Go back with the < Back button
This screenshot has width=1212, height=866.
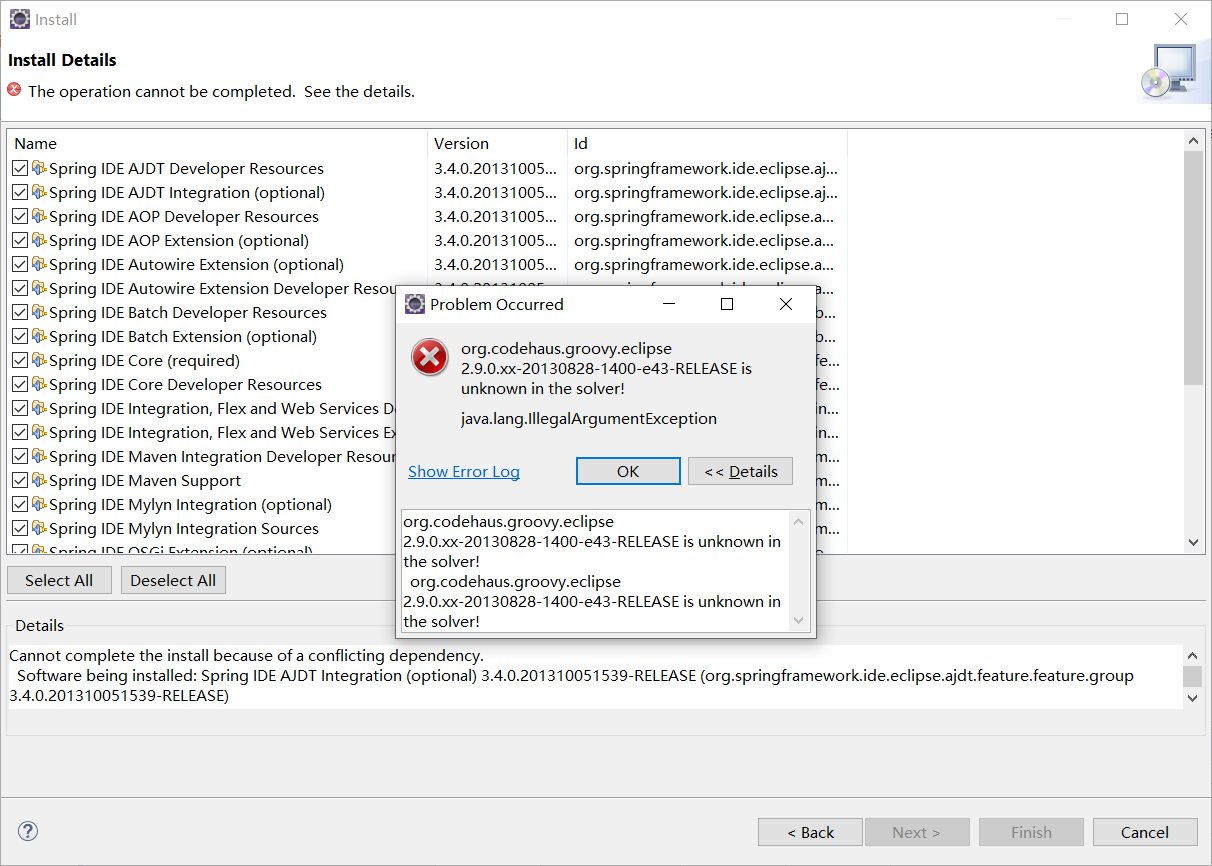coord(810,831)
